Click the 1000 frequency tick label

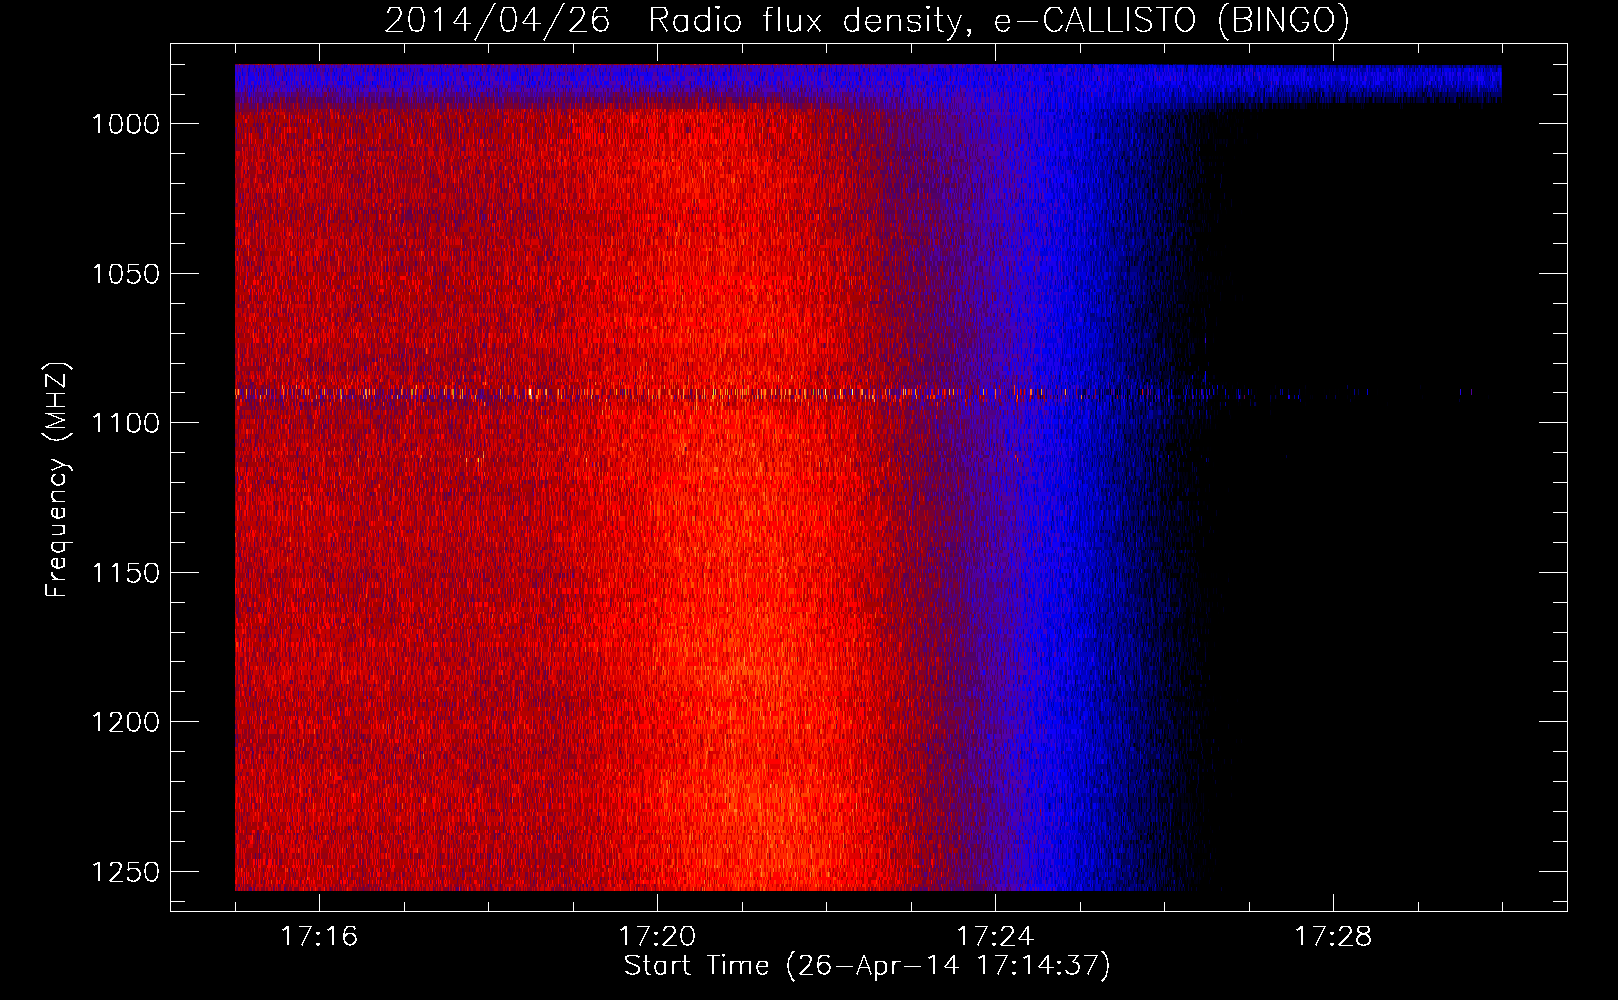tap(125, 124)
